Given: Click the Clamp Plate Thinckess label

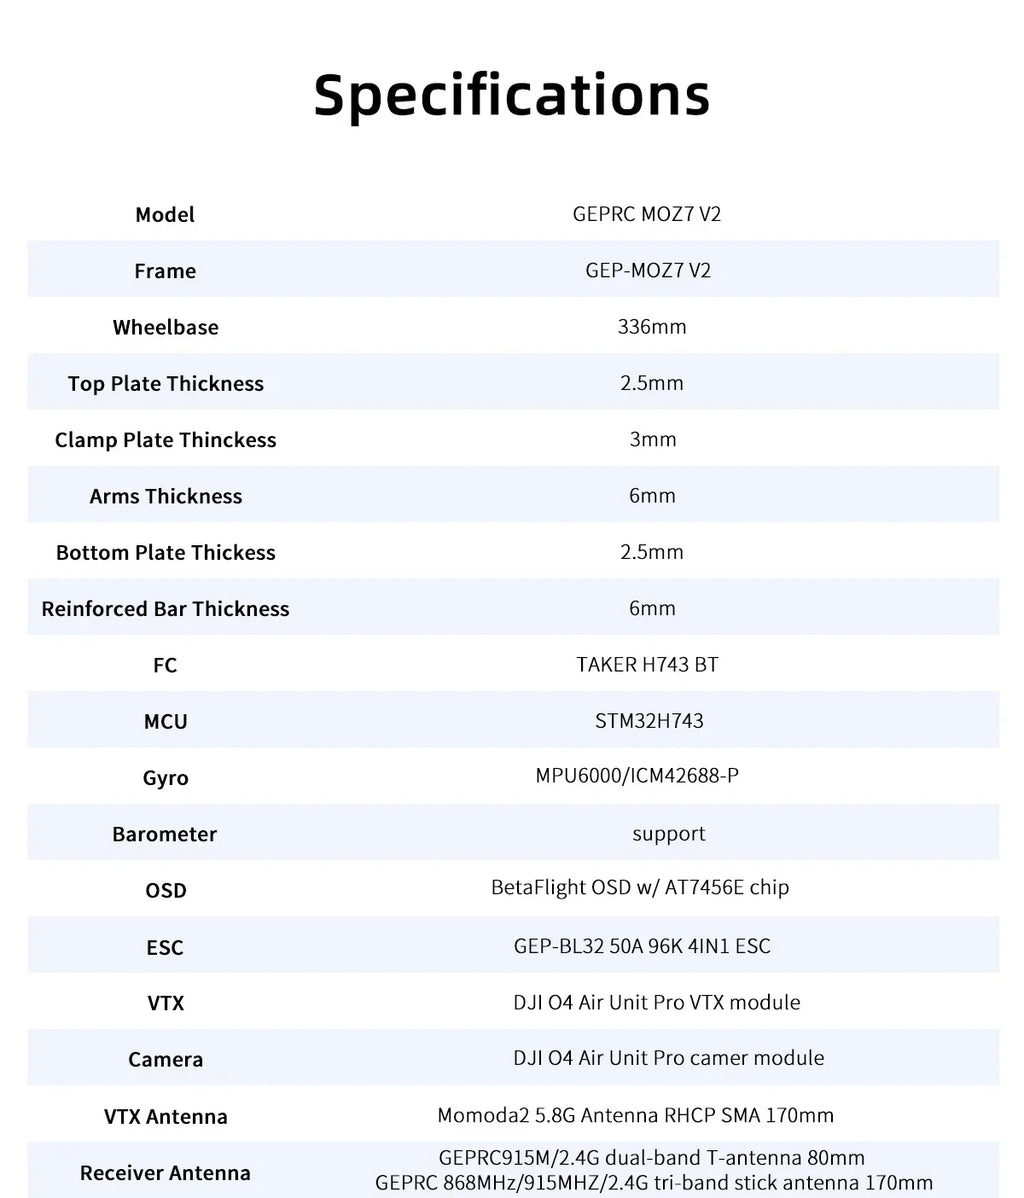Looking at the screenshot, I should [166, 440].
